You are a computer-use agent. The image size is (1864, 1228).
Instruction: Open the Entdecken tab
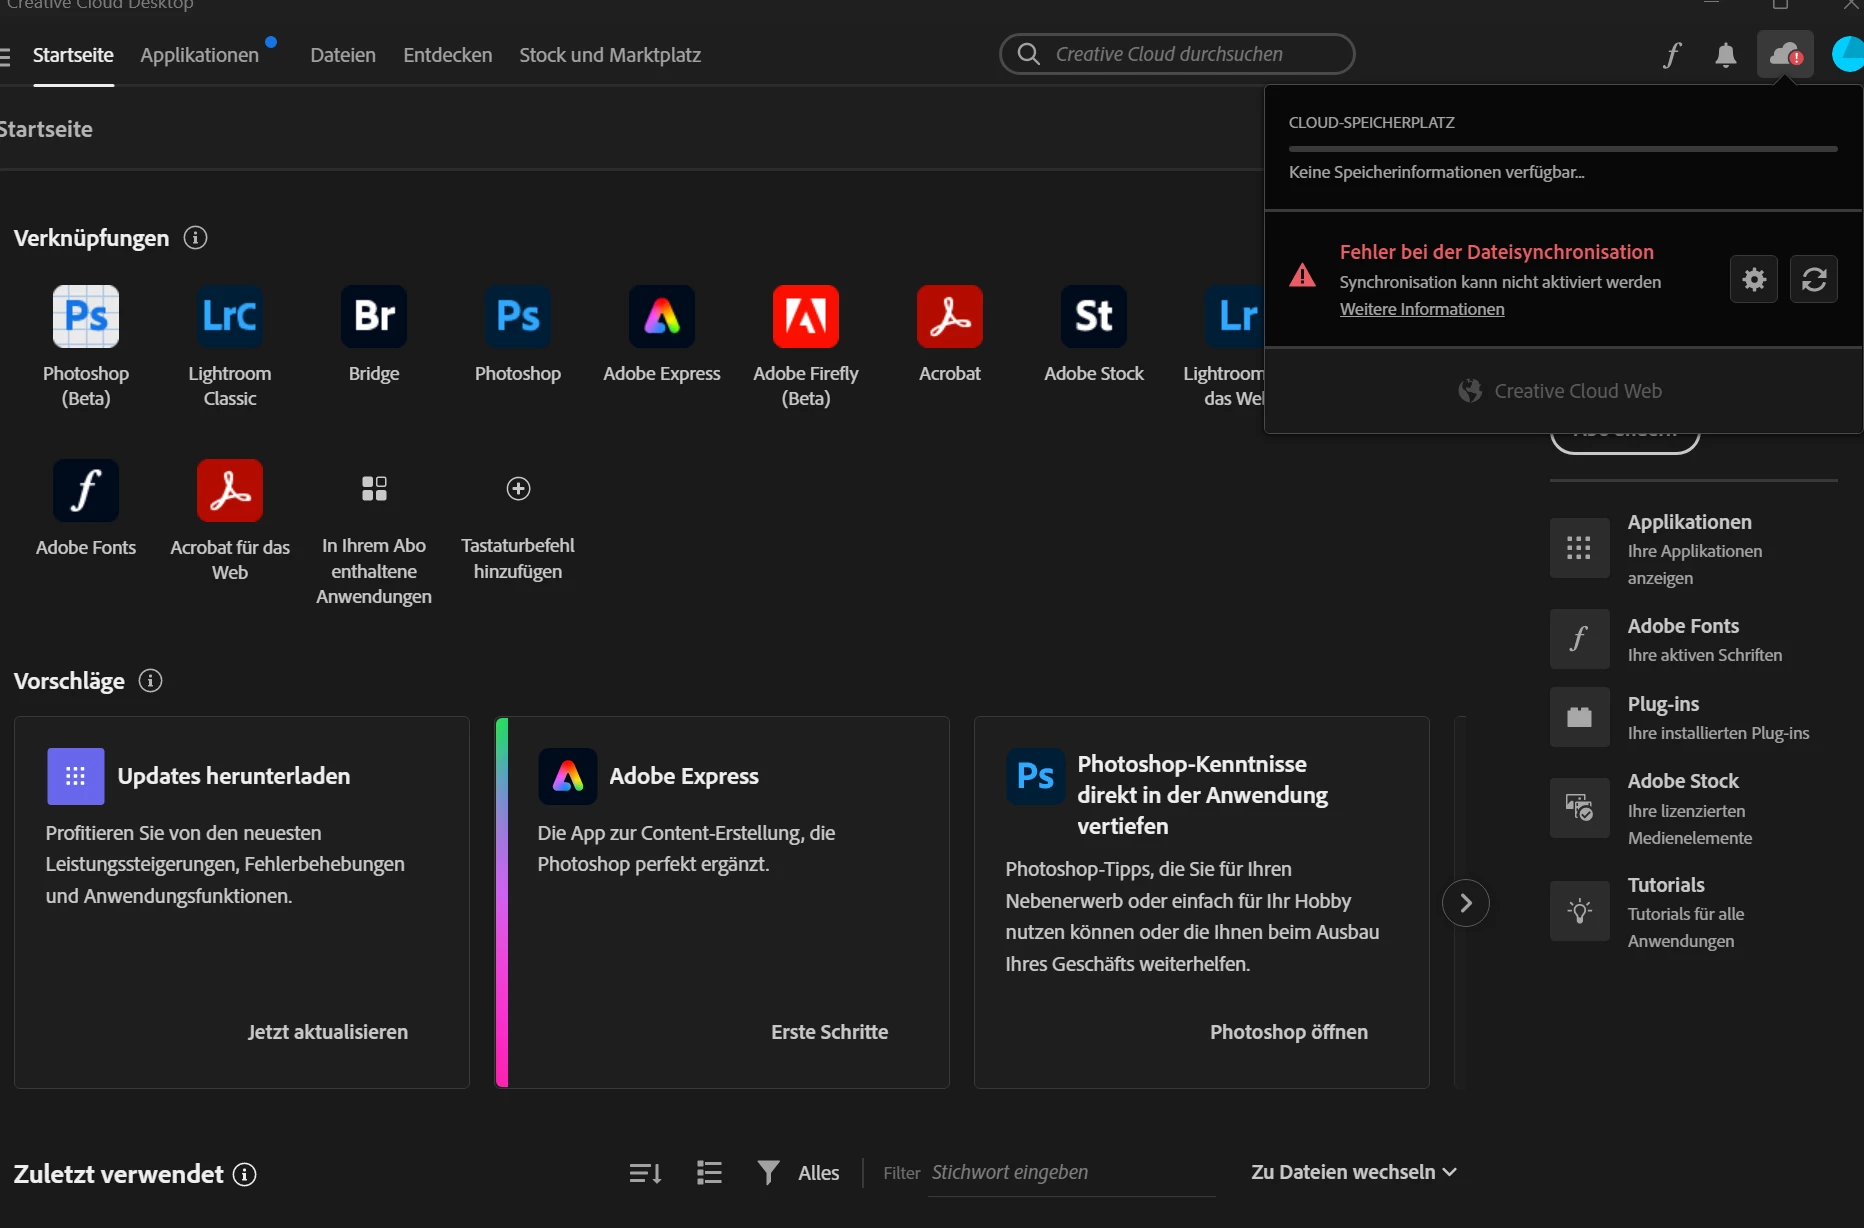[x=447, y=55]
